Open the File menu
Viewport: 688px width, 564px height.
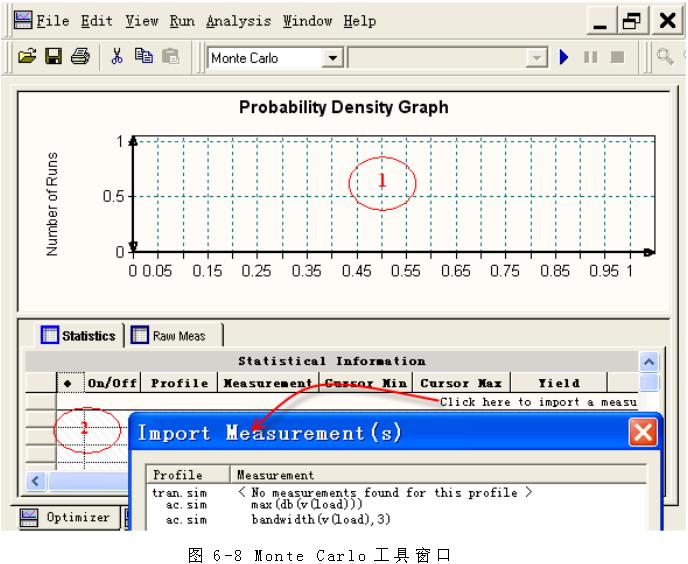(x=53, y=21)
